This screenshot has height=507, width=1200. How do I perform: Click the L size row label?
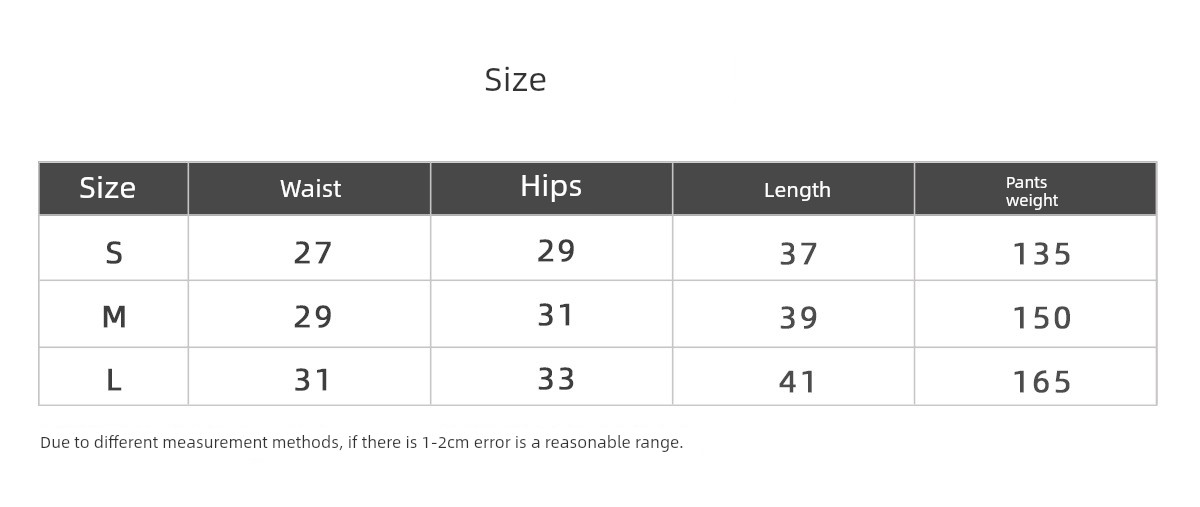click(x=114, y=380)
